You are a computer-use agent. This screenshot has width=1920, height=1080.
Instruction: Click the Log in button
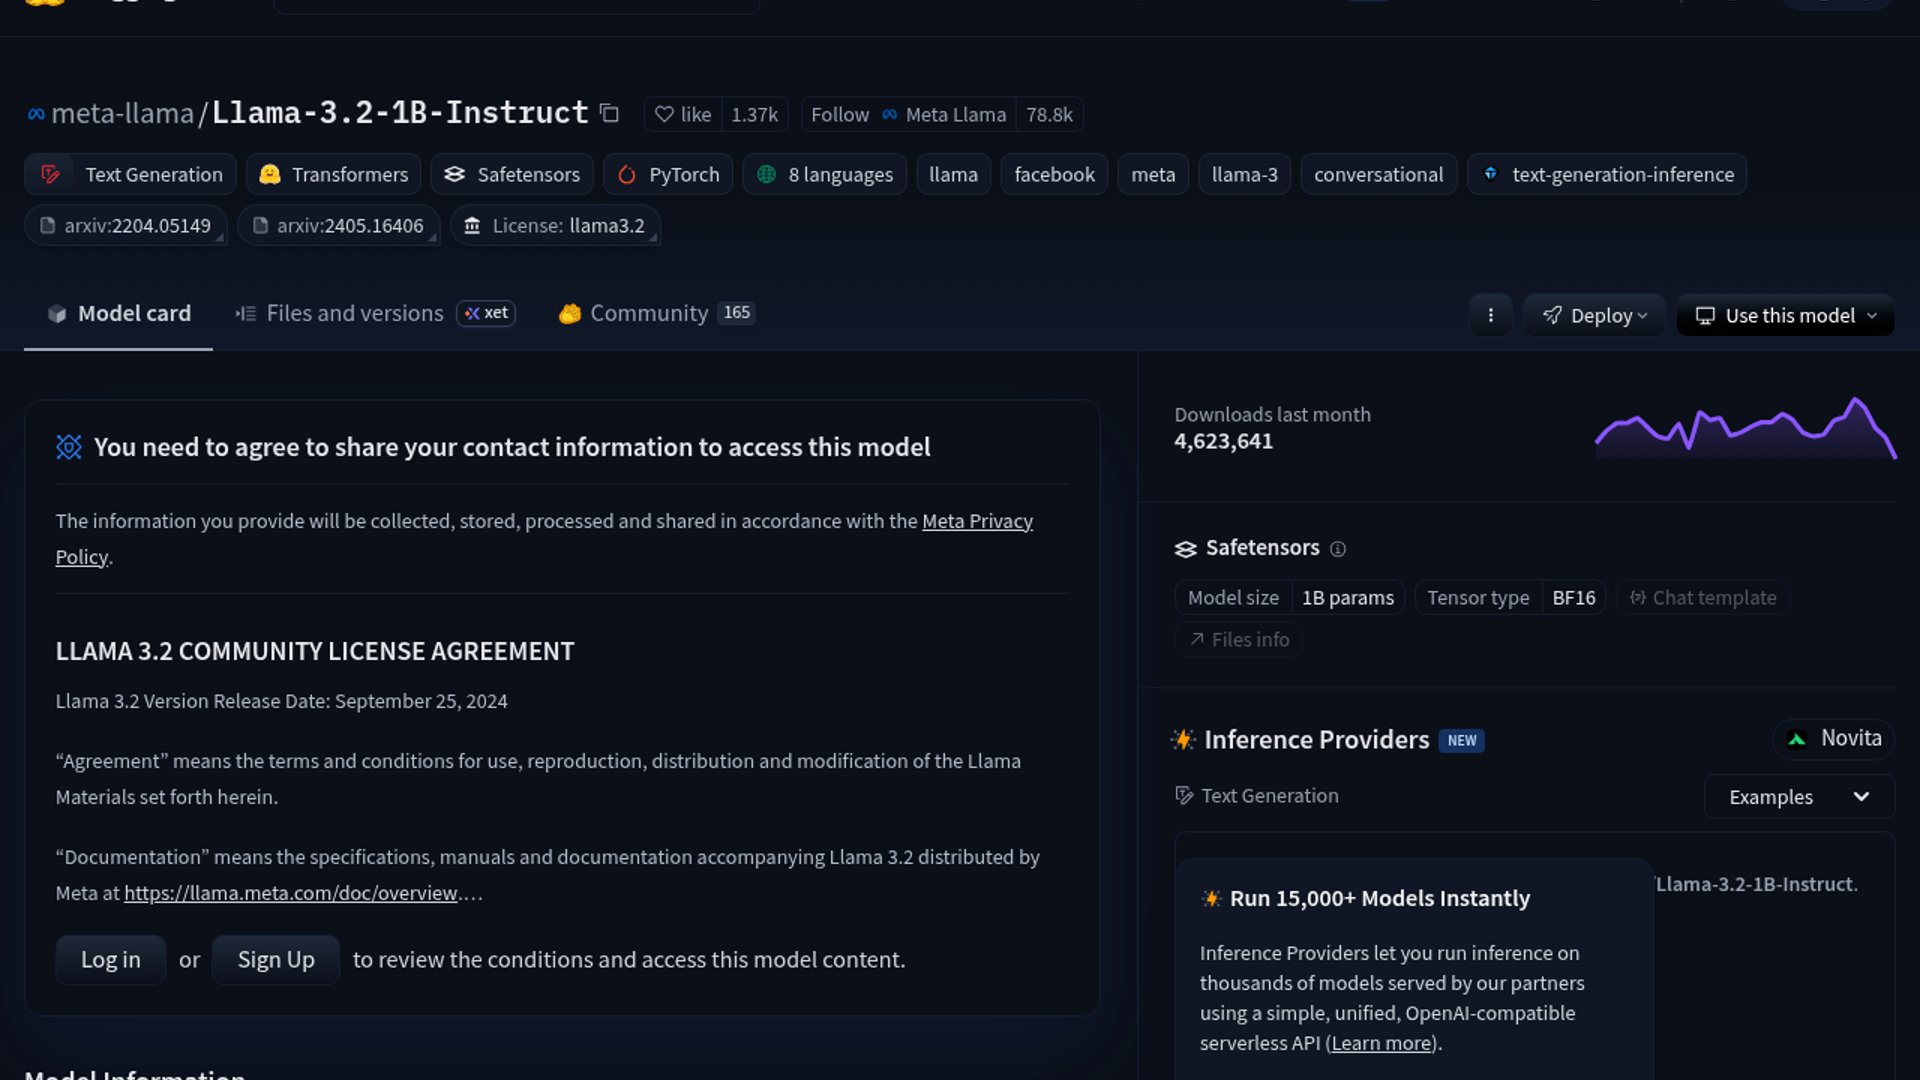pyautogui.click(x=110, y=960)
